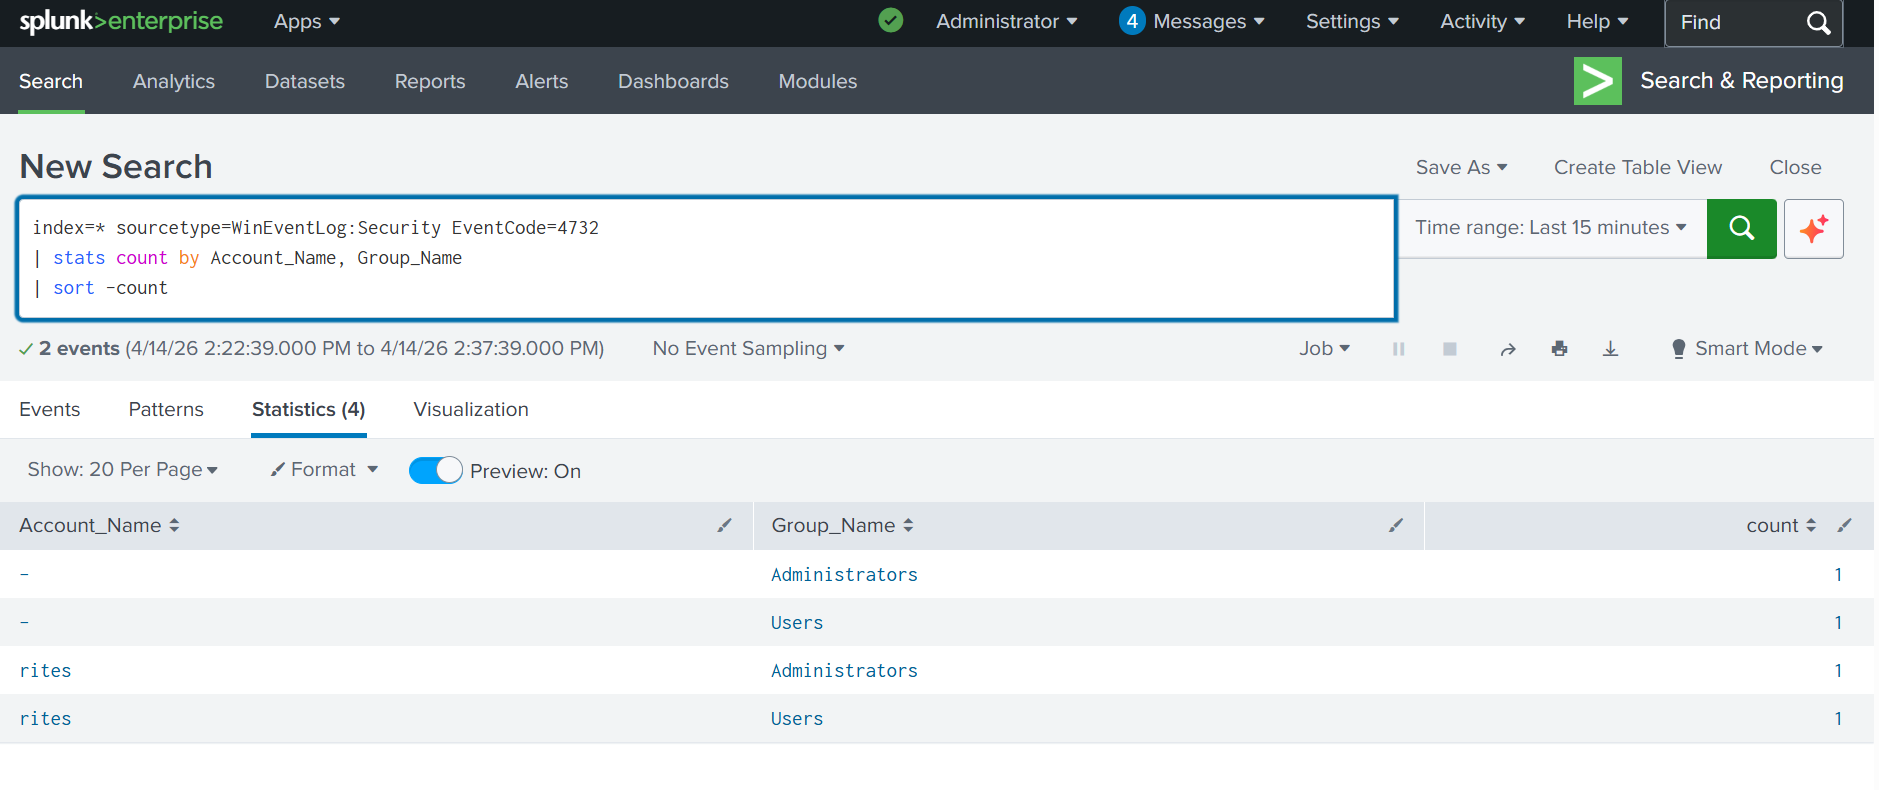Screen dimensions: 1879x790
Task: Open the AI assistant sparkle icon
Action: pos(1813,229)
